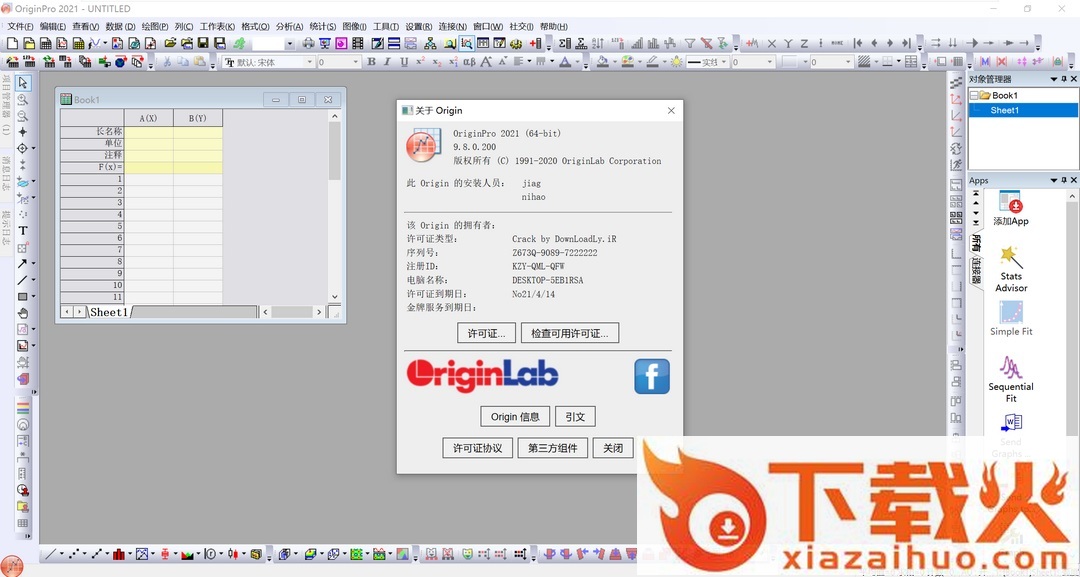
Task: Click the add data filter funnel icon
Action: click(x=689, y=44)
